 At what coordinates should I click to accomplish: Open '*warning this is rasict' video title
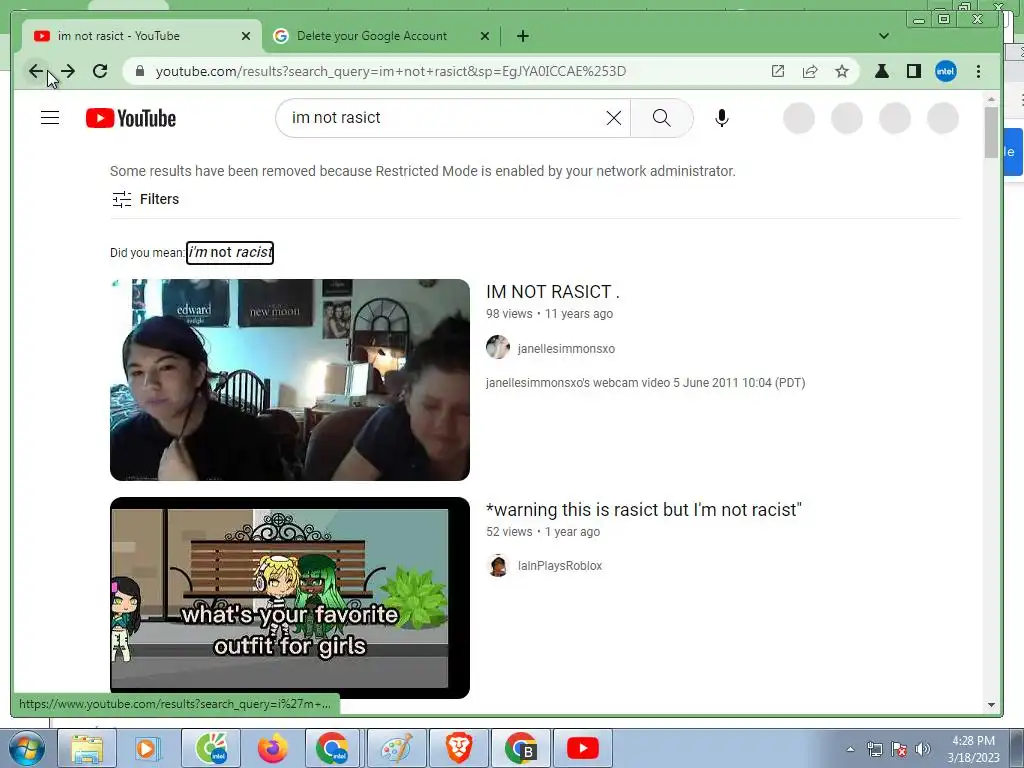pyautogui.click(x=643, y=509)
